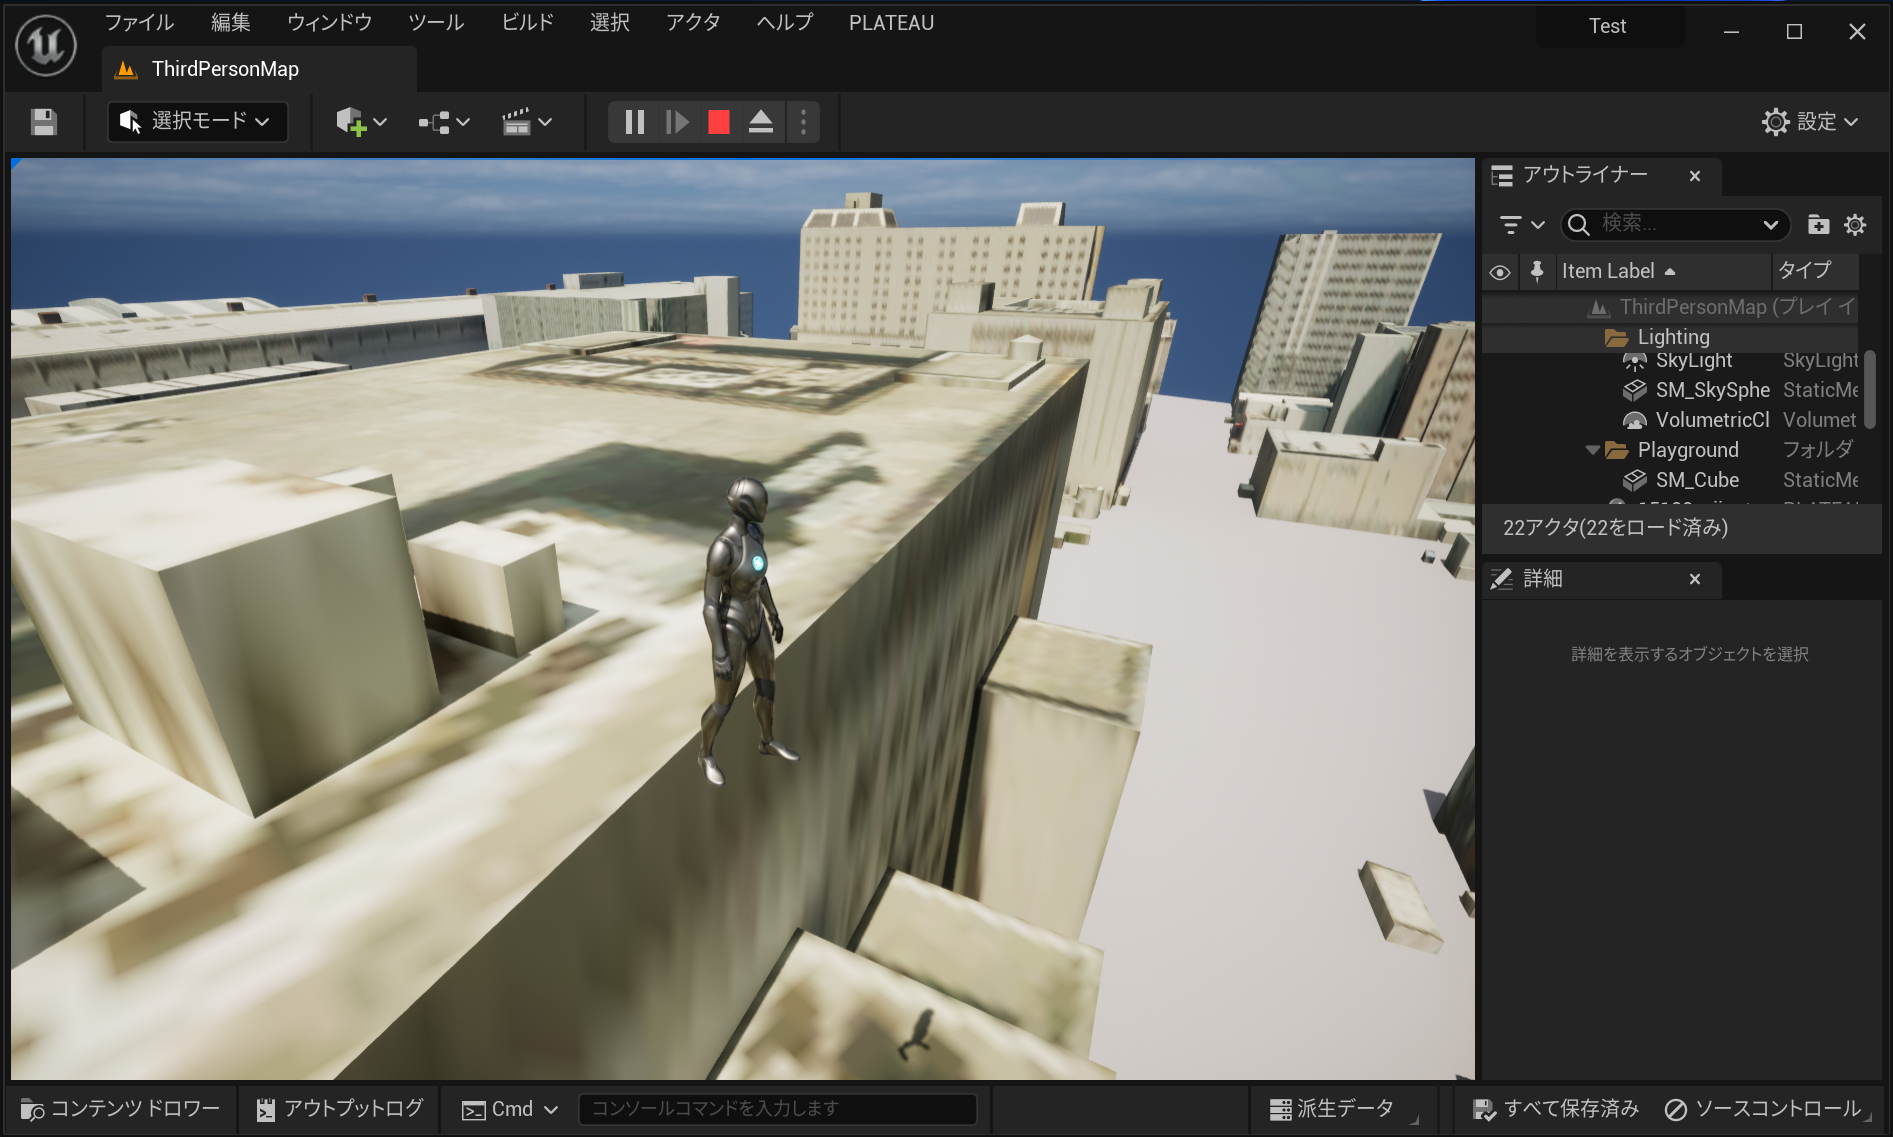Click the ソースコントロール button

(1764, 1108)
